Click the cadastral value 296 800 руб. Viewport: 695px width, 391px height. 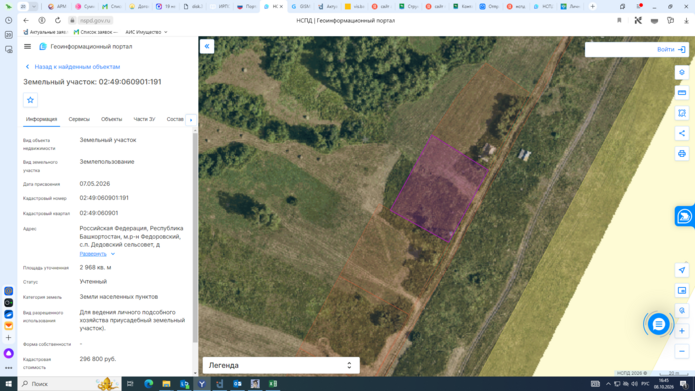[x=98, y=359]
